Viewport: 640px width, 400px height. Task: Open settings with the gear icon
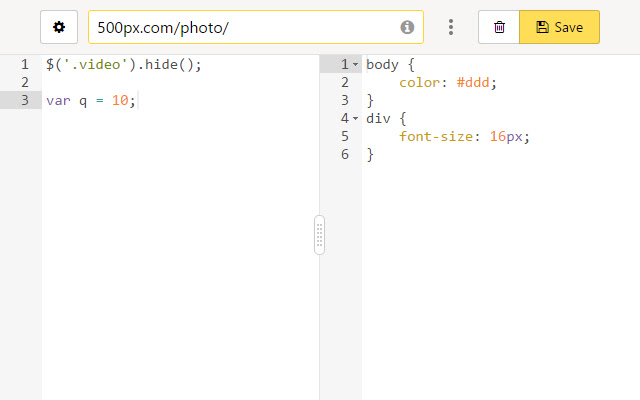[59, 27]
